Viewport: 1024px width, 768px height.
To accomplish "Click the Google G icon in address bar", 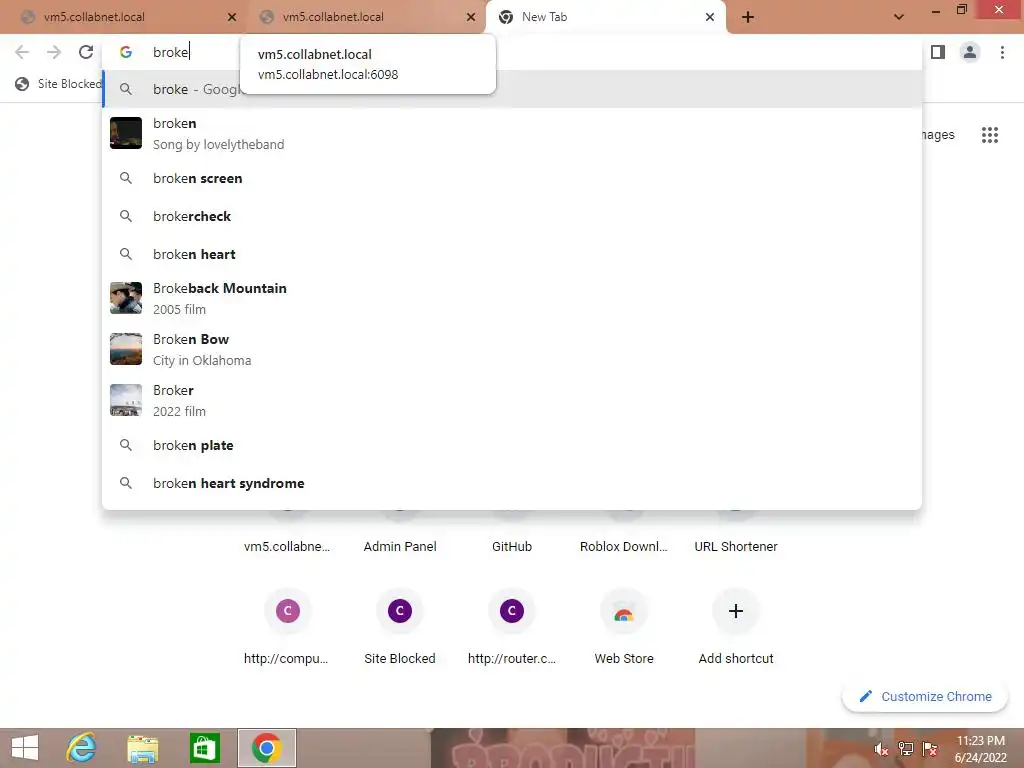I will click(x=126, y=52).
